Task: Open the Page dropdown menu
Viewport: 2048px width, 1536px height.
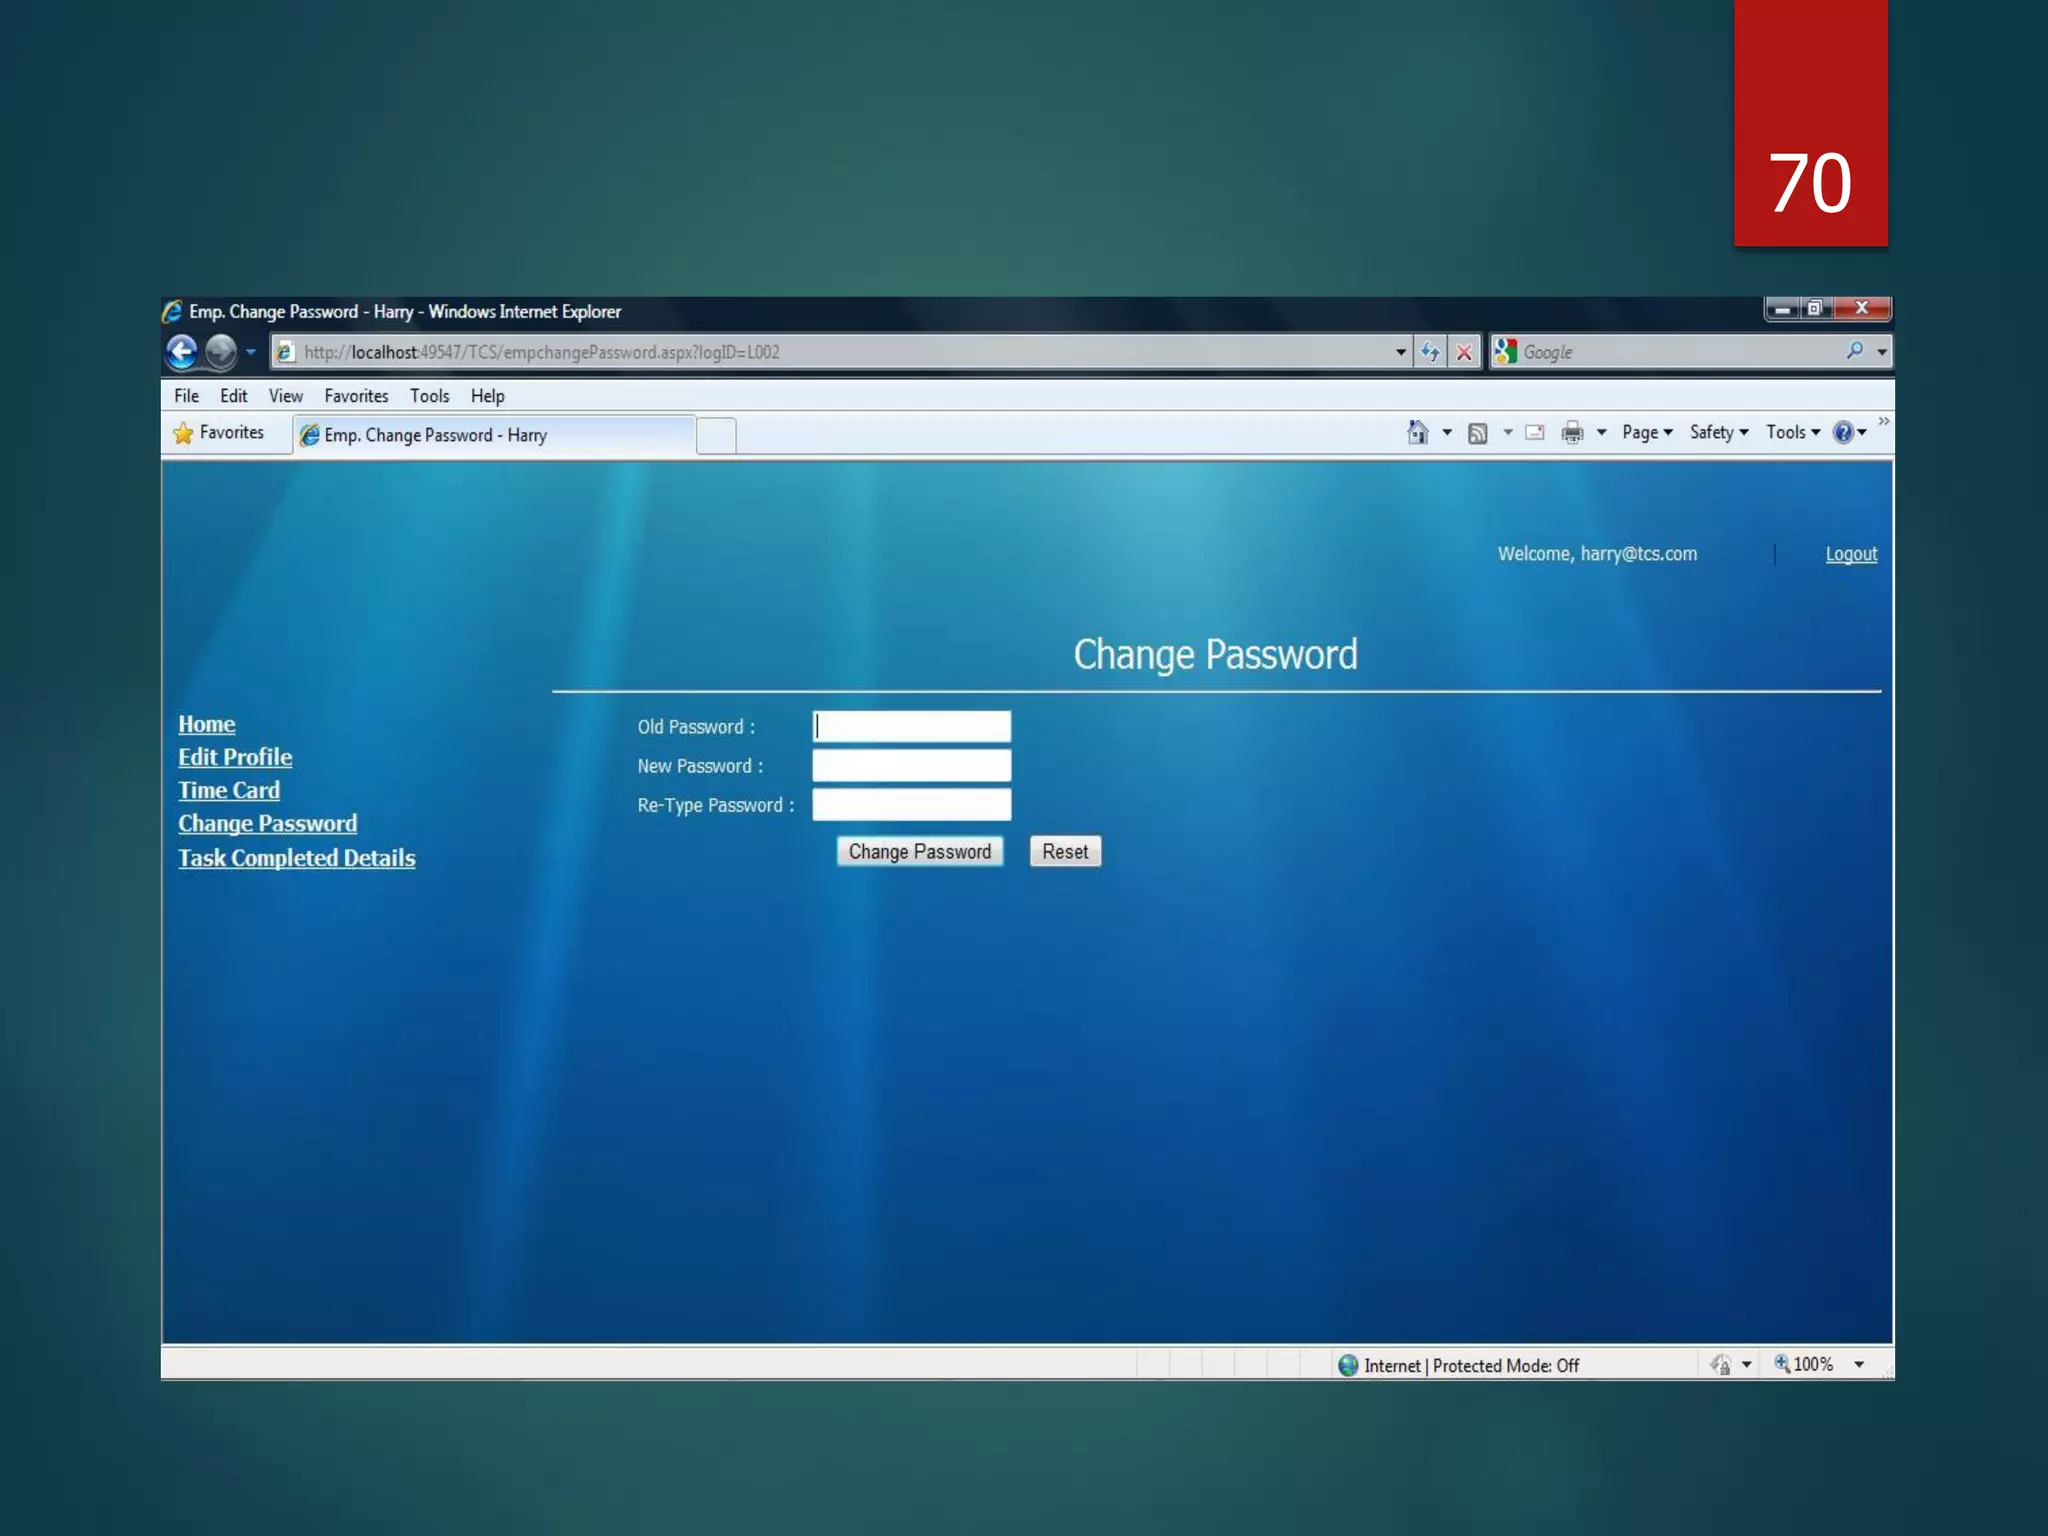Action: tap(1646, 432)
